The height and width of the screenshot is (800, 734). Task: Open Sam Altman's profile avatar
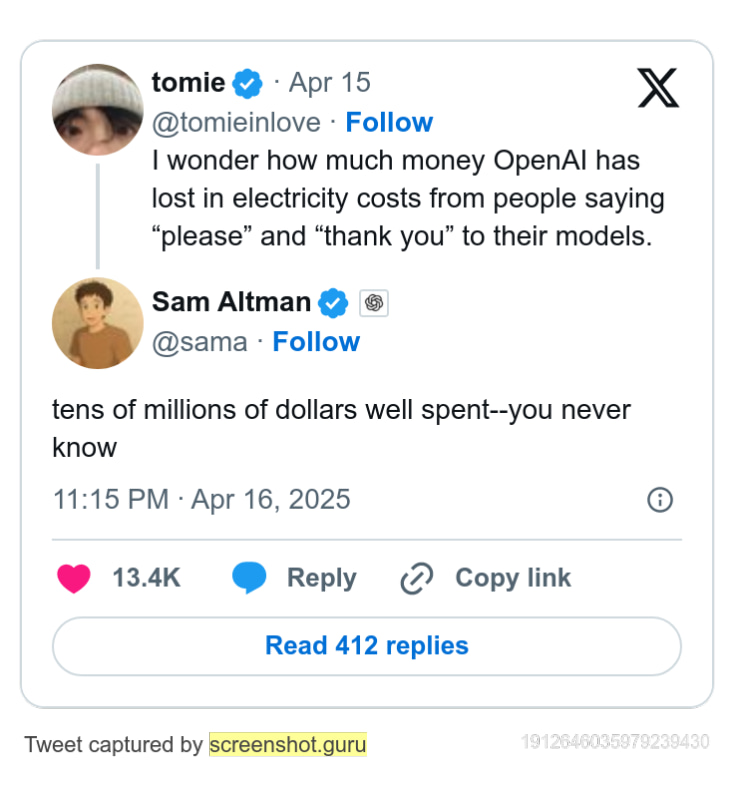click(97, 322)
